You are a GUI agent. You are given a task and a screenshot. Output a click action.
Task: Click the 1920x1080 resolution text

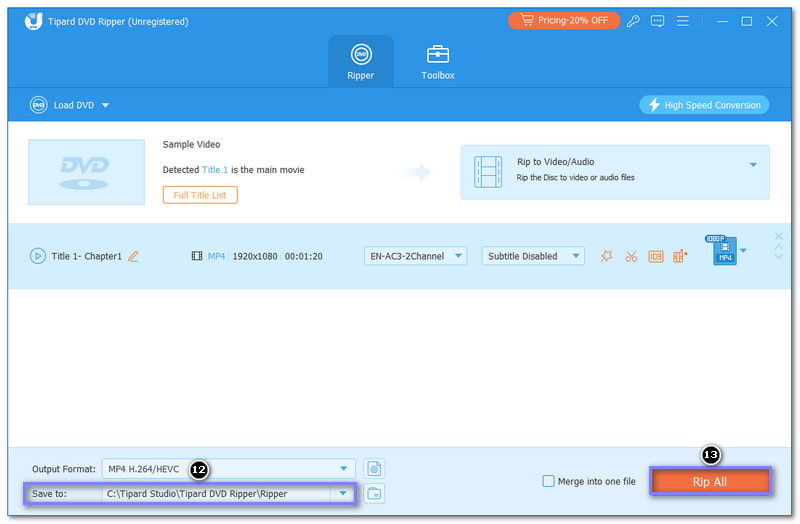point(255,256)
